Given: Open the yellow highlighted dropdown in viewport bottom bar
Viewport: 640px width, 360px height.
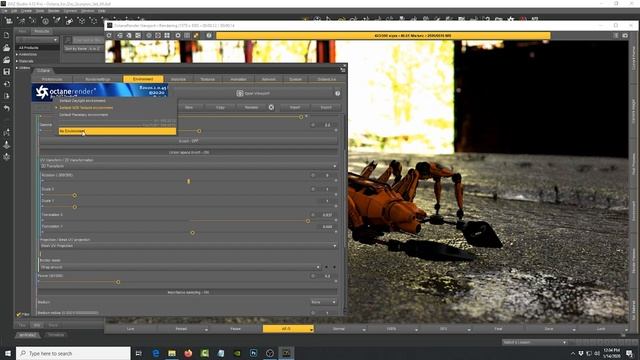Looking at the screenshot, I should click(288, 329).
